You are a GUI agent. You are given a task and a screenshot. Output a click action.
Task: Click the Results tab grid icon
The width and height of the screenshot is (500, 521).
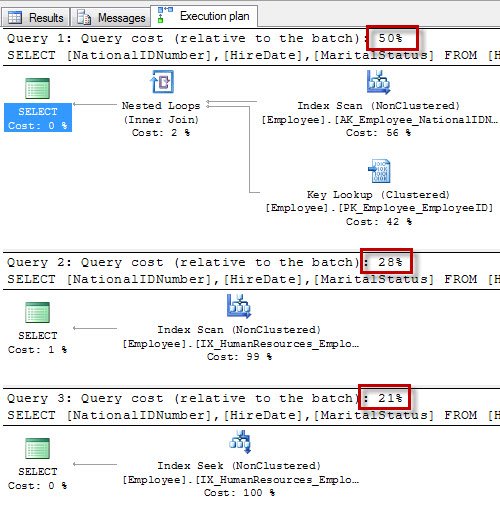pos(15,17)
